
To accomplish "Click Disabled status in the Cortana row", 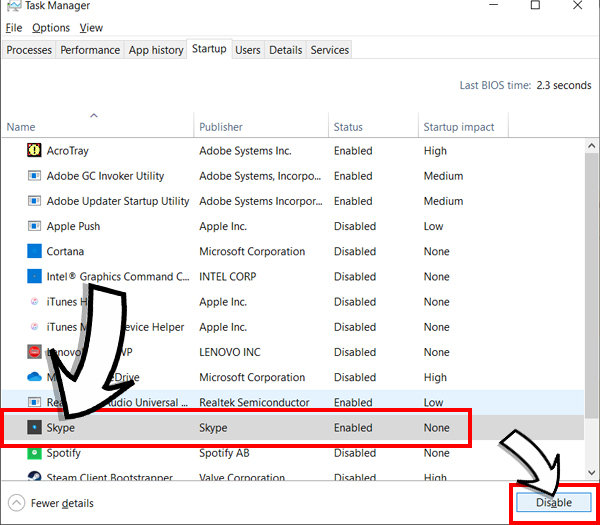I will (355, 251).
